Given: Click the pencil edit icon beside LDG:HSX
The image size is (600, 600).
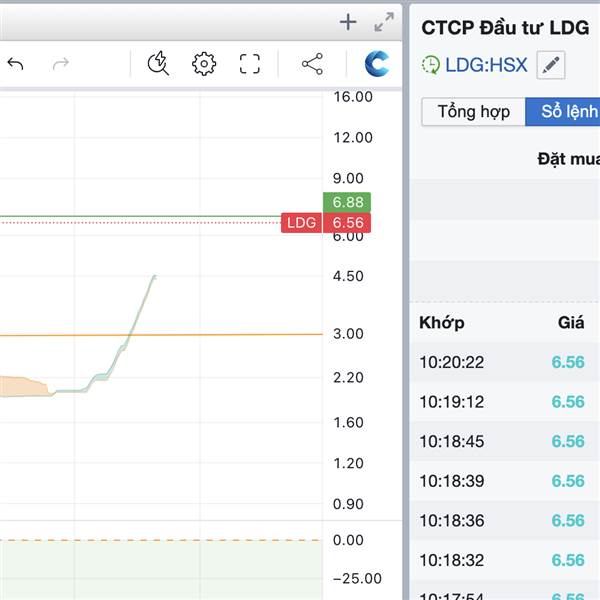Looking at the screenshot, I should [x=551, y=65].
